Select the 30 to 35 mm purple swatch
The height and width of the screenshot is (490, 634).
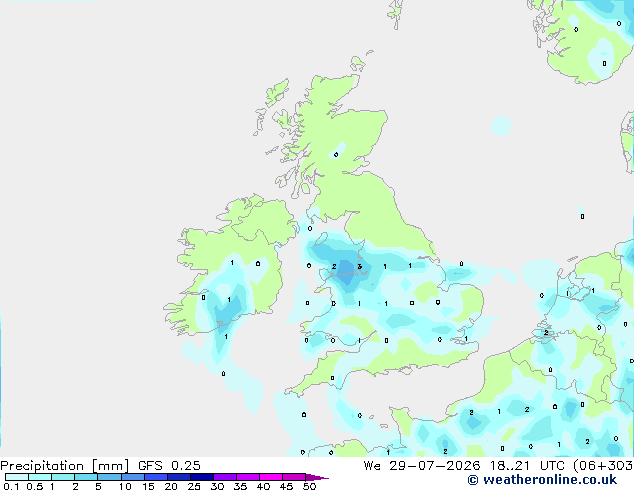[225, 477]
